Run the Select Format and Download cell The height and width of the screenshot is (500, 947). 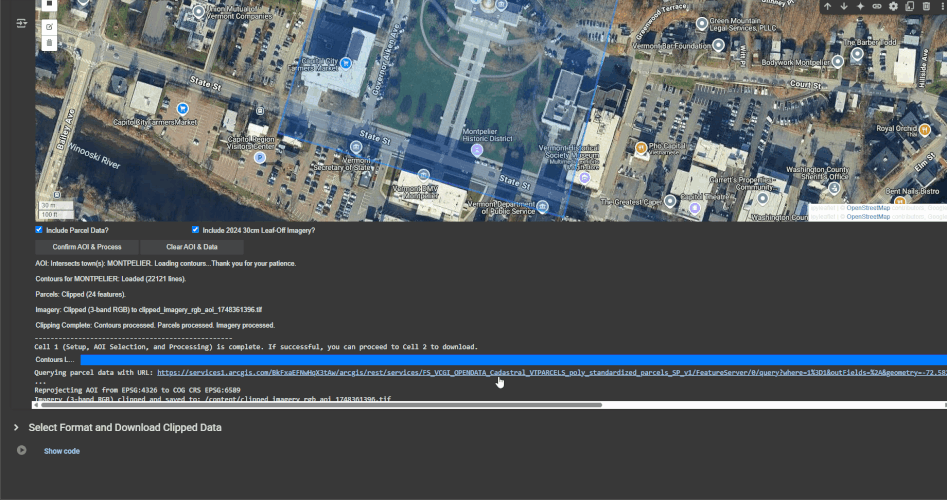click(22, 450)
